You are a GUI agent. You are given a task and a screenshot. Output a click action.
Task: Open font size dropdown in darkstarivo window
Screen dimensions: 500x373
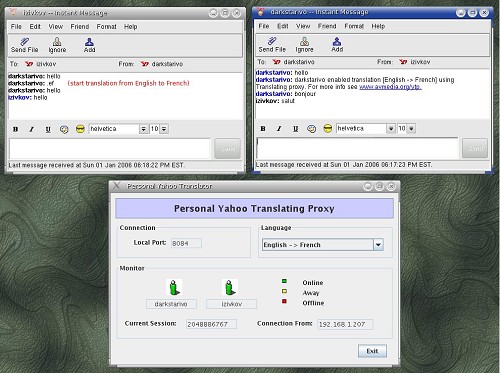coord(412,128)
